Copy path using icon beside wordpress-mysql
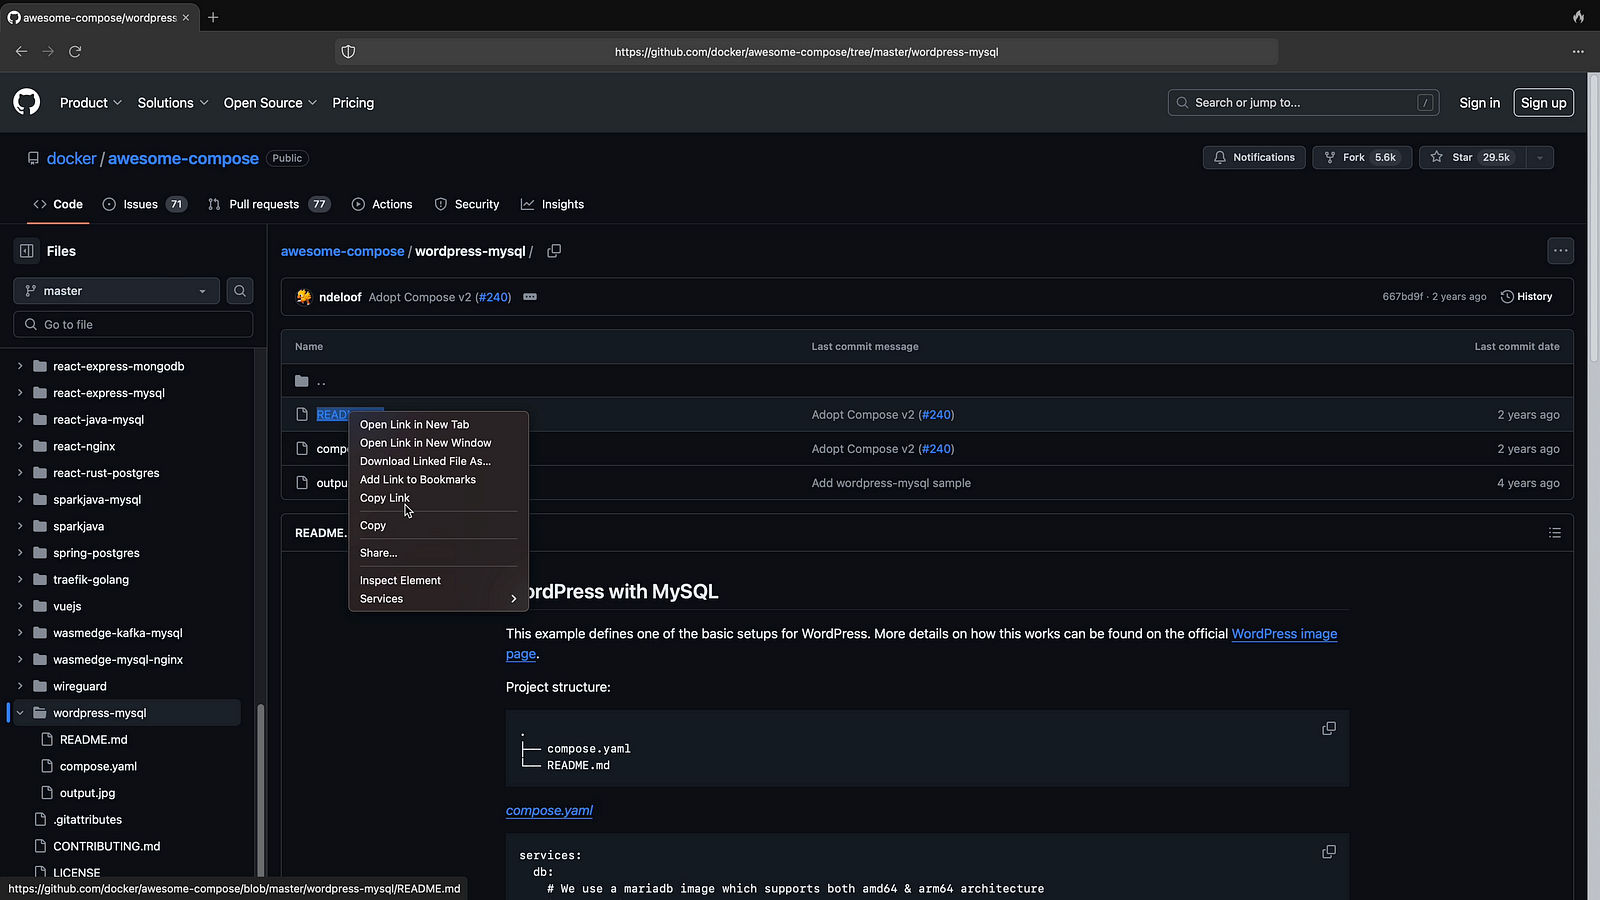The height and width of the screenshot is (900, 1600). click(554, 251)
